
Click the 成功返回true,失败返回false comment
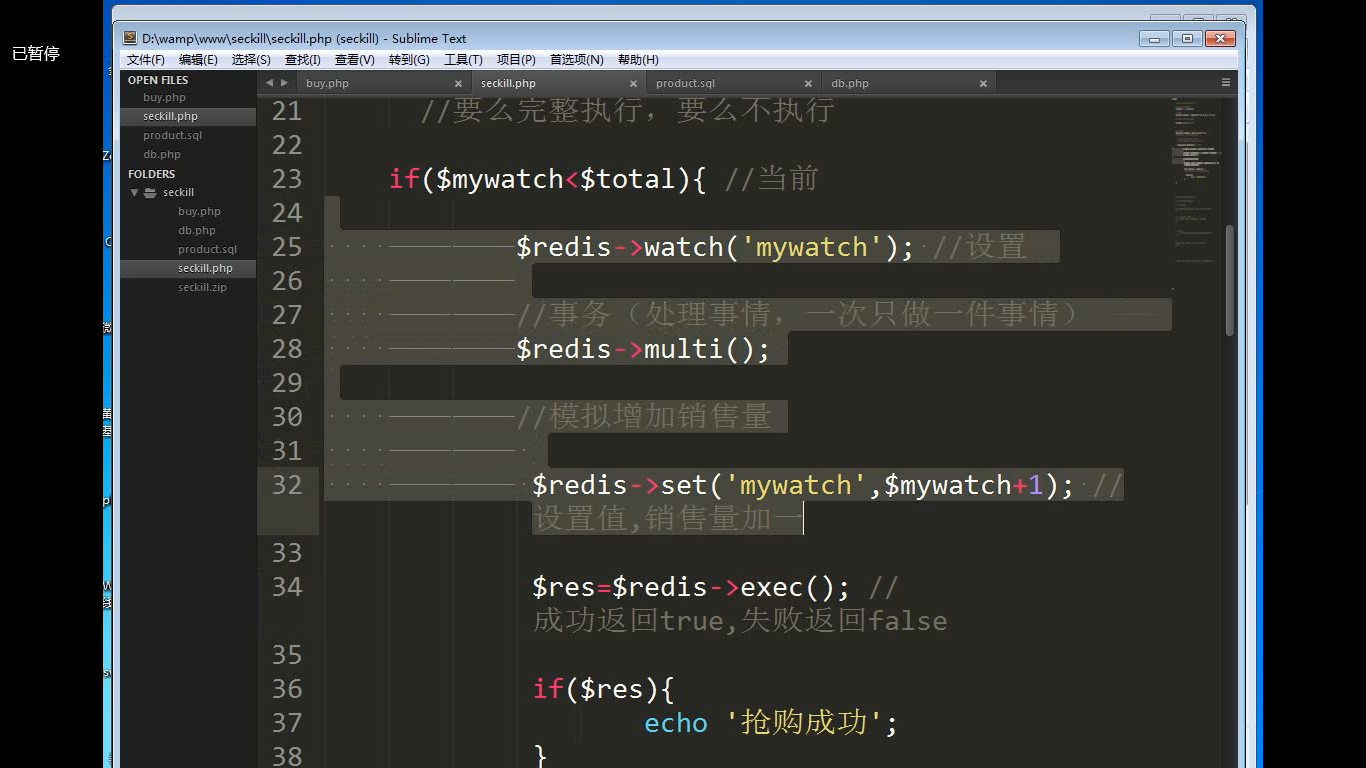[740, 621]
